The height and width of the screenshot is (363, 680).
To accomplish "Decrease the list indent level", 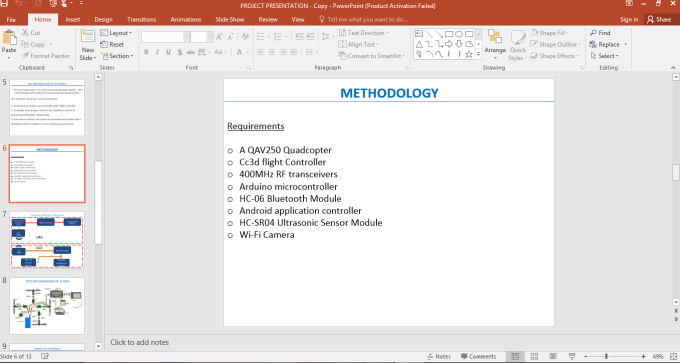I will pyautogui.click(x=299, y=36).
